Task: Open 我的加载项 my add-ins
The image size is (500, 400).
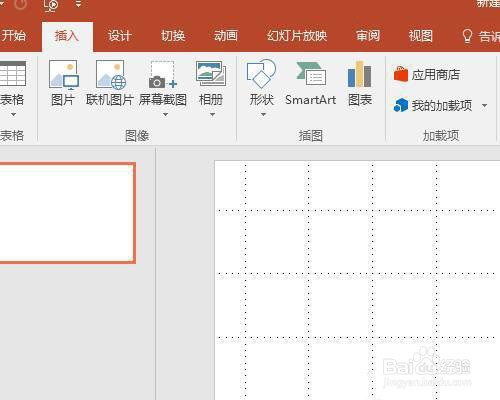Action: [x=433, y=106]
